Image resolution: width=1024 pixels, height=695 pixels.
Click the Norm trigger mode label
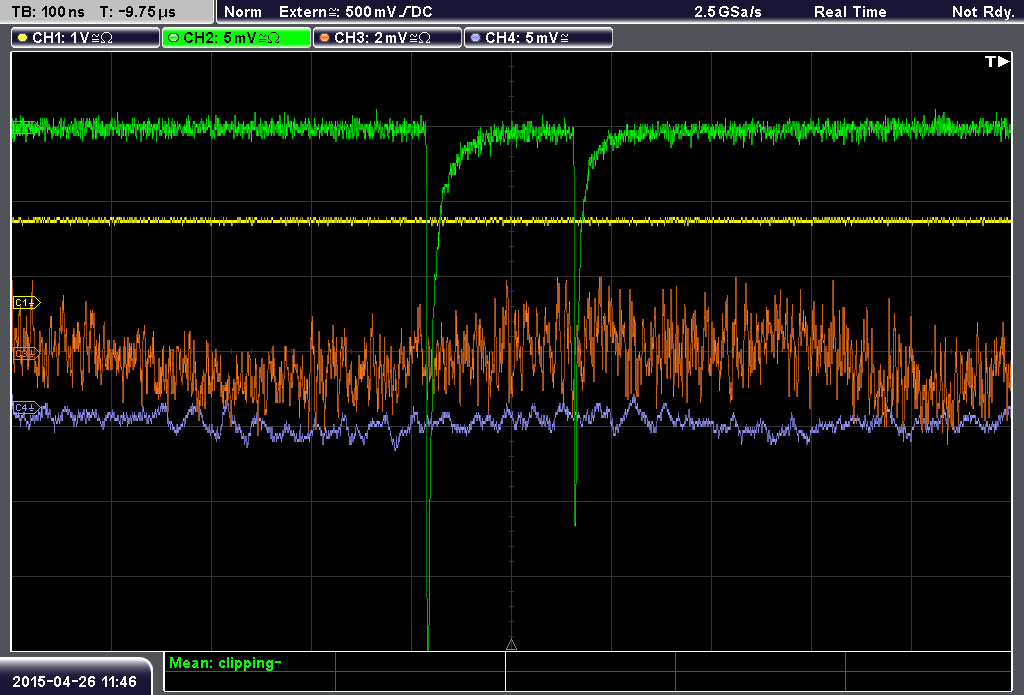pos(243,12)
